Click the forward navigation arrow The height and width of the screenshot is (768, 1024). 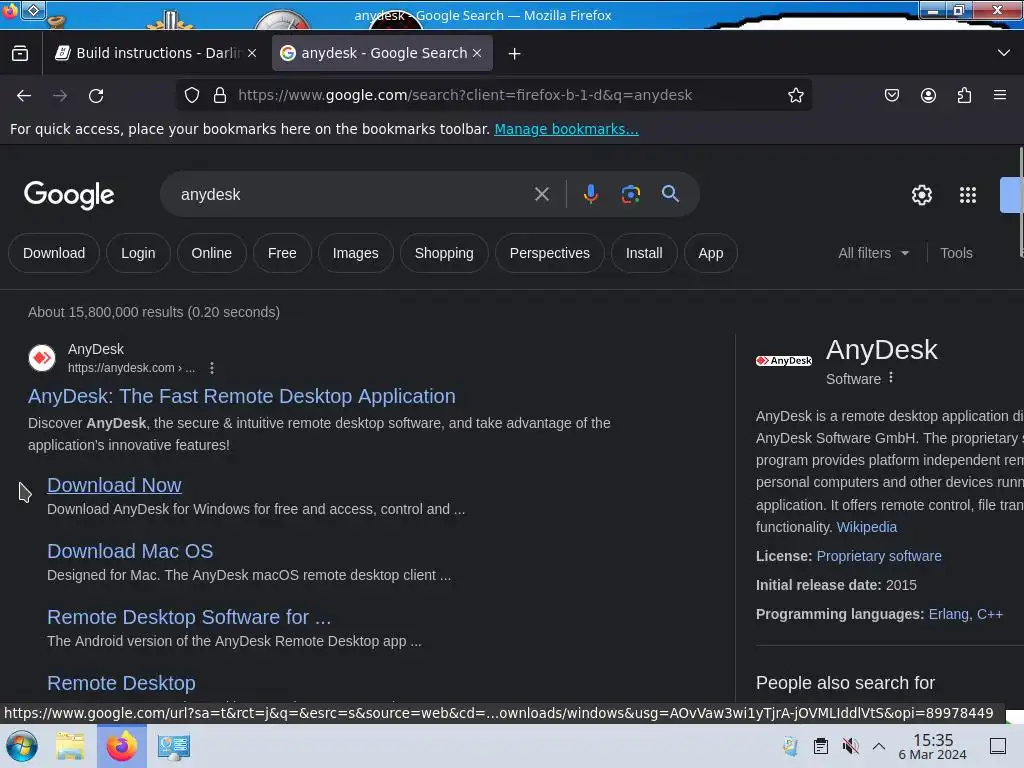tap(60, 95)
